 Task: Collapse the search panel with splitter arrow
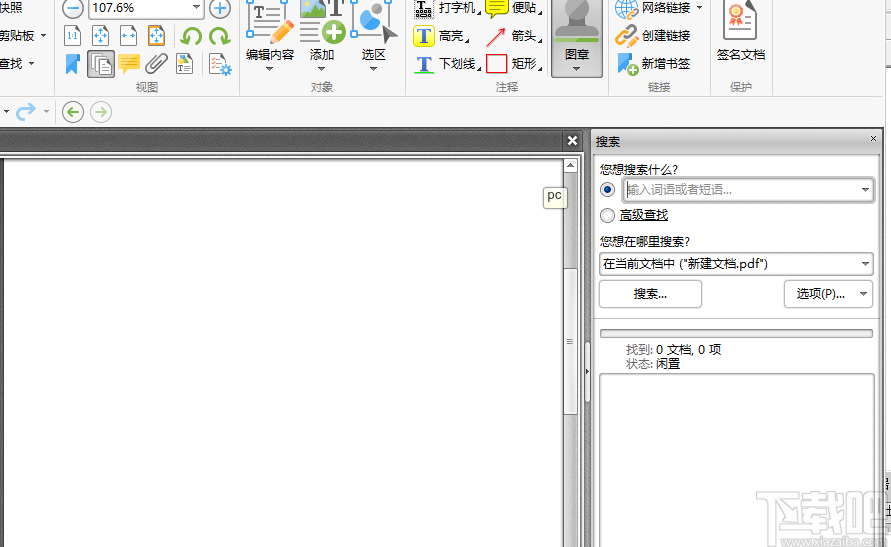click(x=587, y=371)
